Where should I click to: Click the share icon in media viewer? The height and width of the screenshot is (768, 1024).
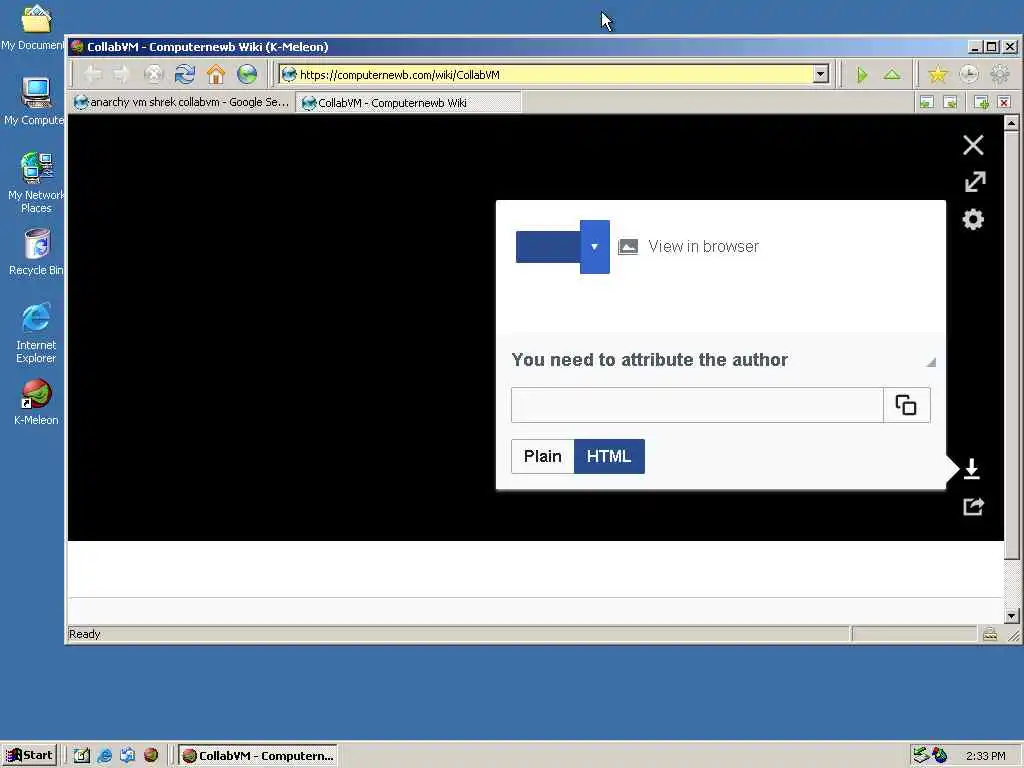point(974,507)
